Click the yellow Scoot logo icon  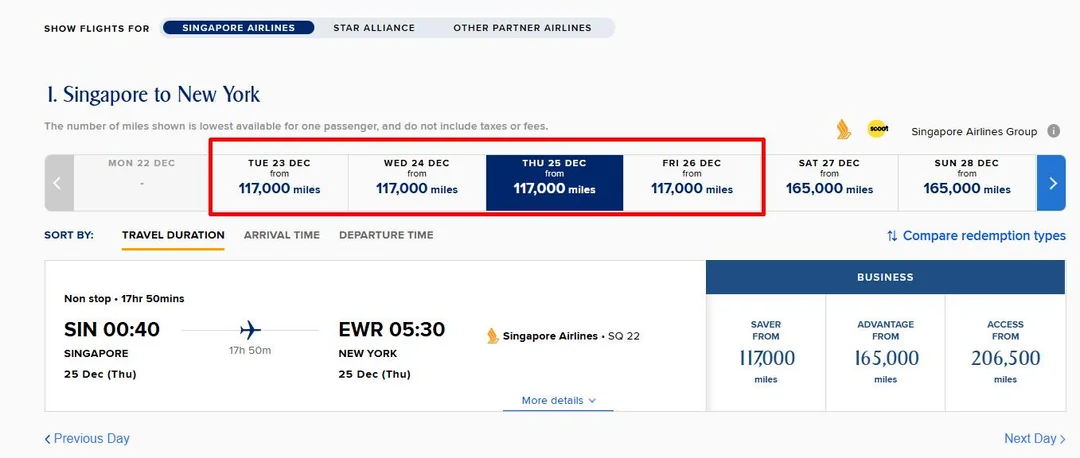pos(877,129)
